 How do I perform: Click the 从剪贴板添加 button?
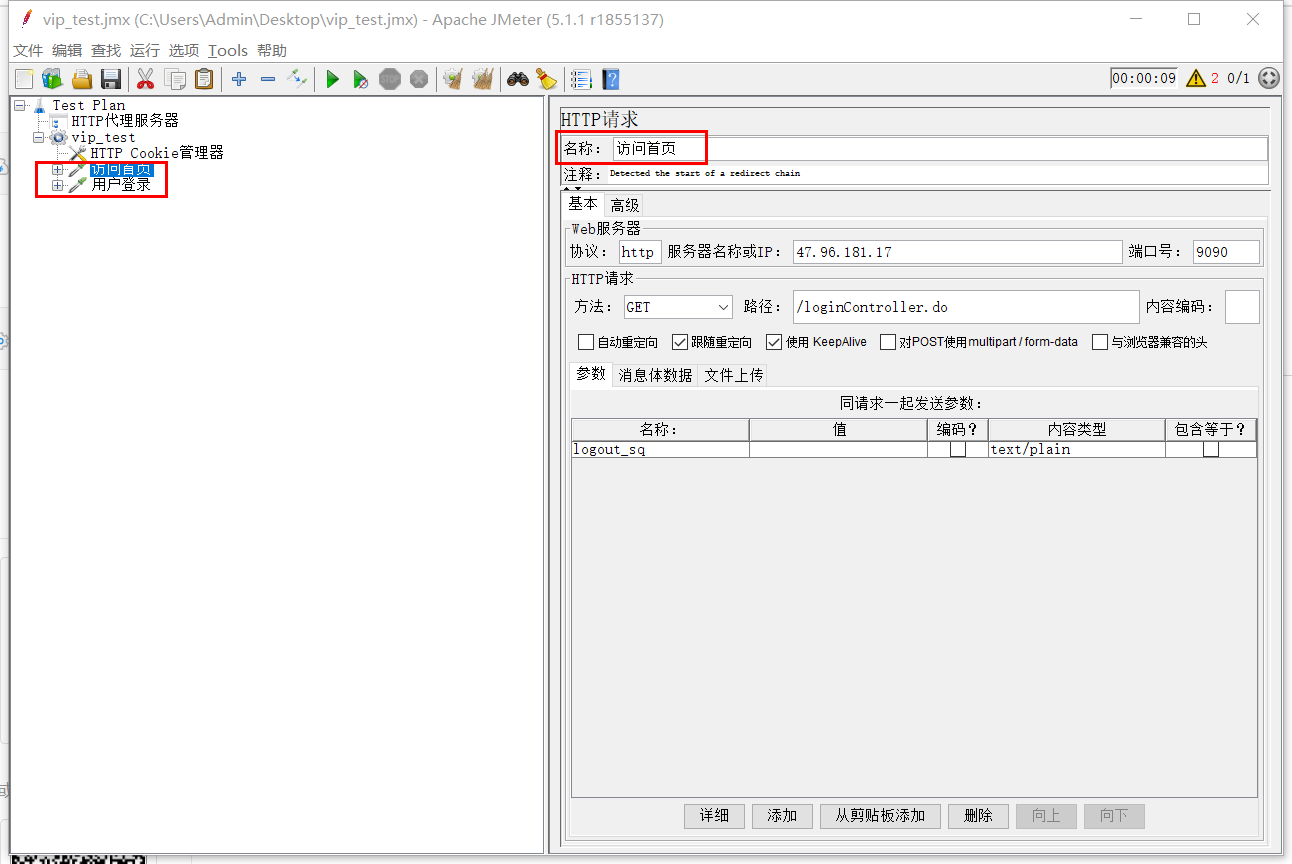tap(880, 816)
